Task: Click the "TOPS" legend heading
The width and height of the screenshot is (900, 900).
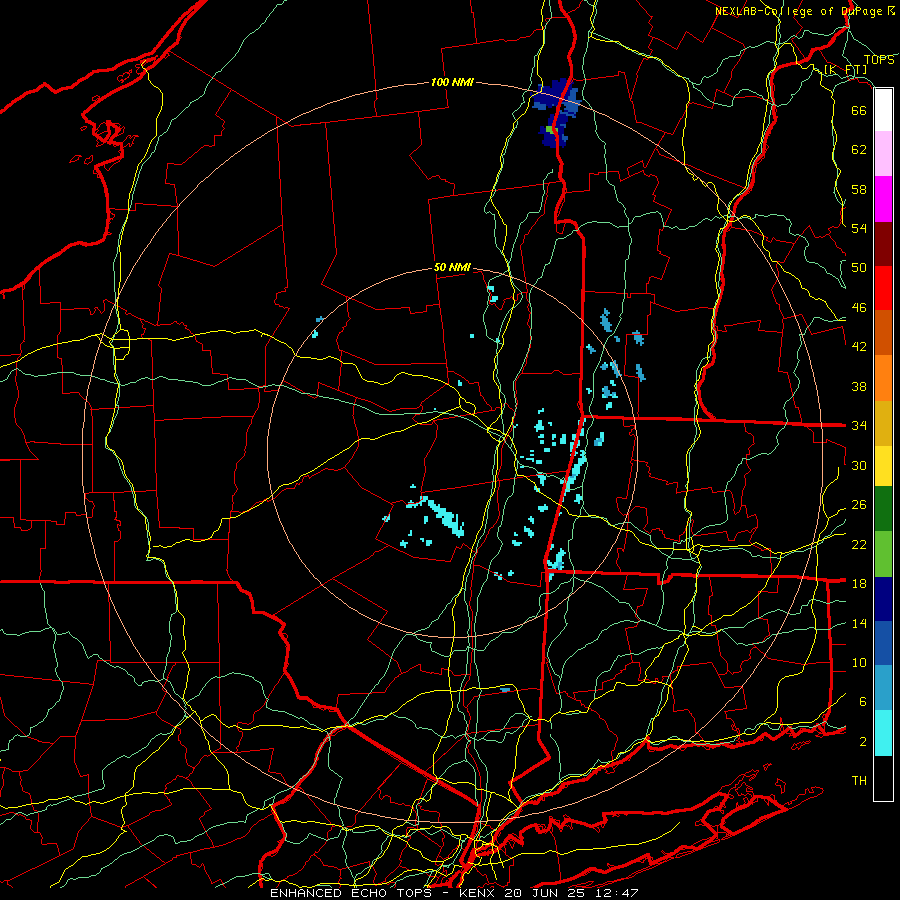Action: 879,60
